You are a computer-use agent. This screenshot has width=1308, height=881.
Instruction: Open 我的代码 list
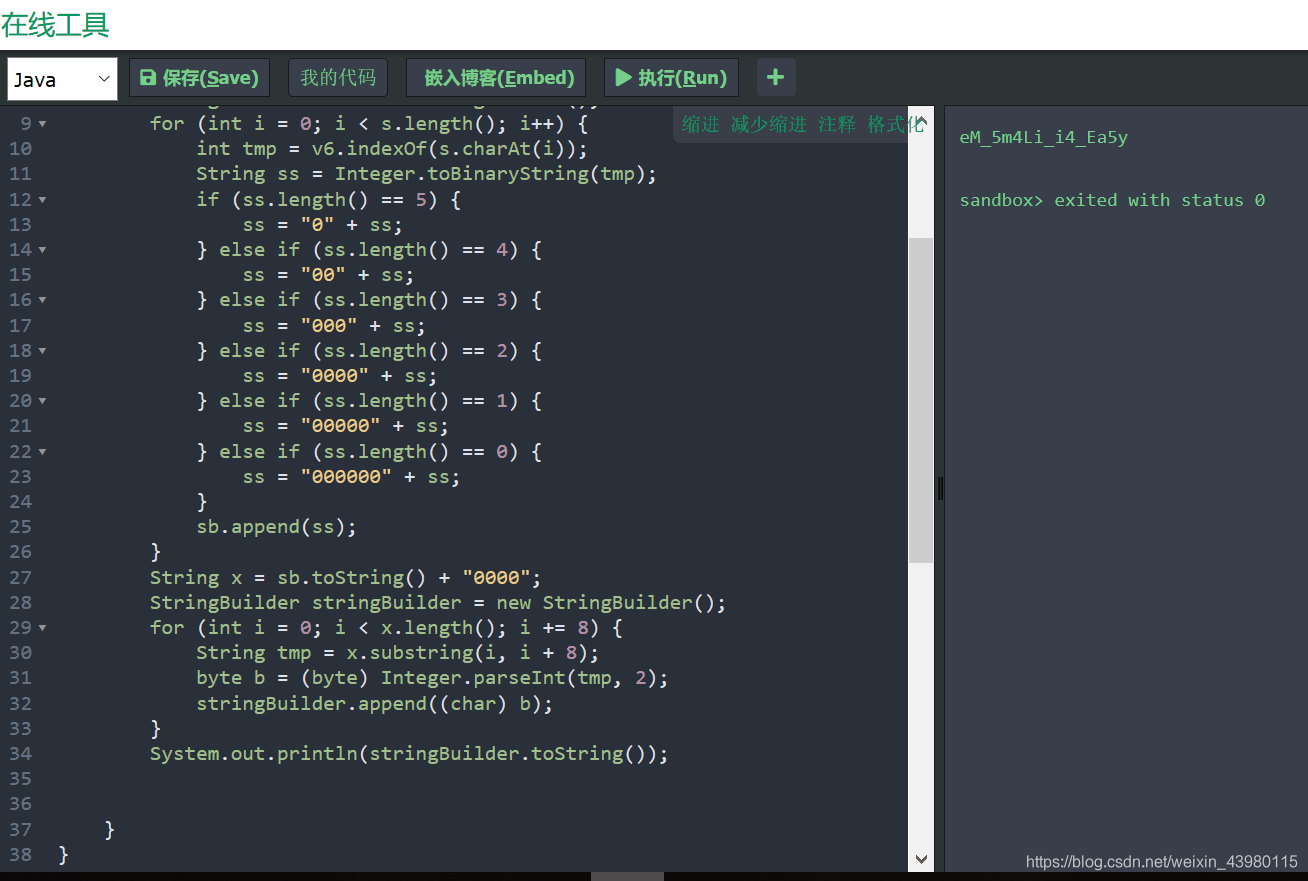pyautogui.click(x=338, y=78)
